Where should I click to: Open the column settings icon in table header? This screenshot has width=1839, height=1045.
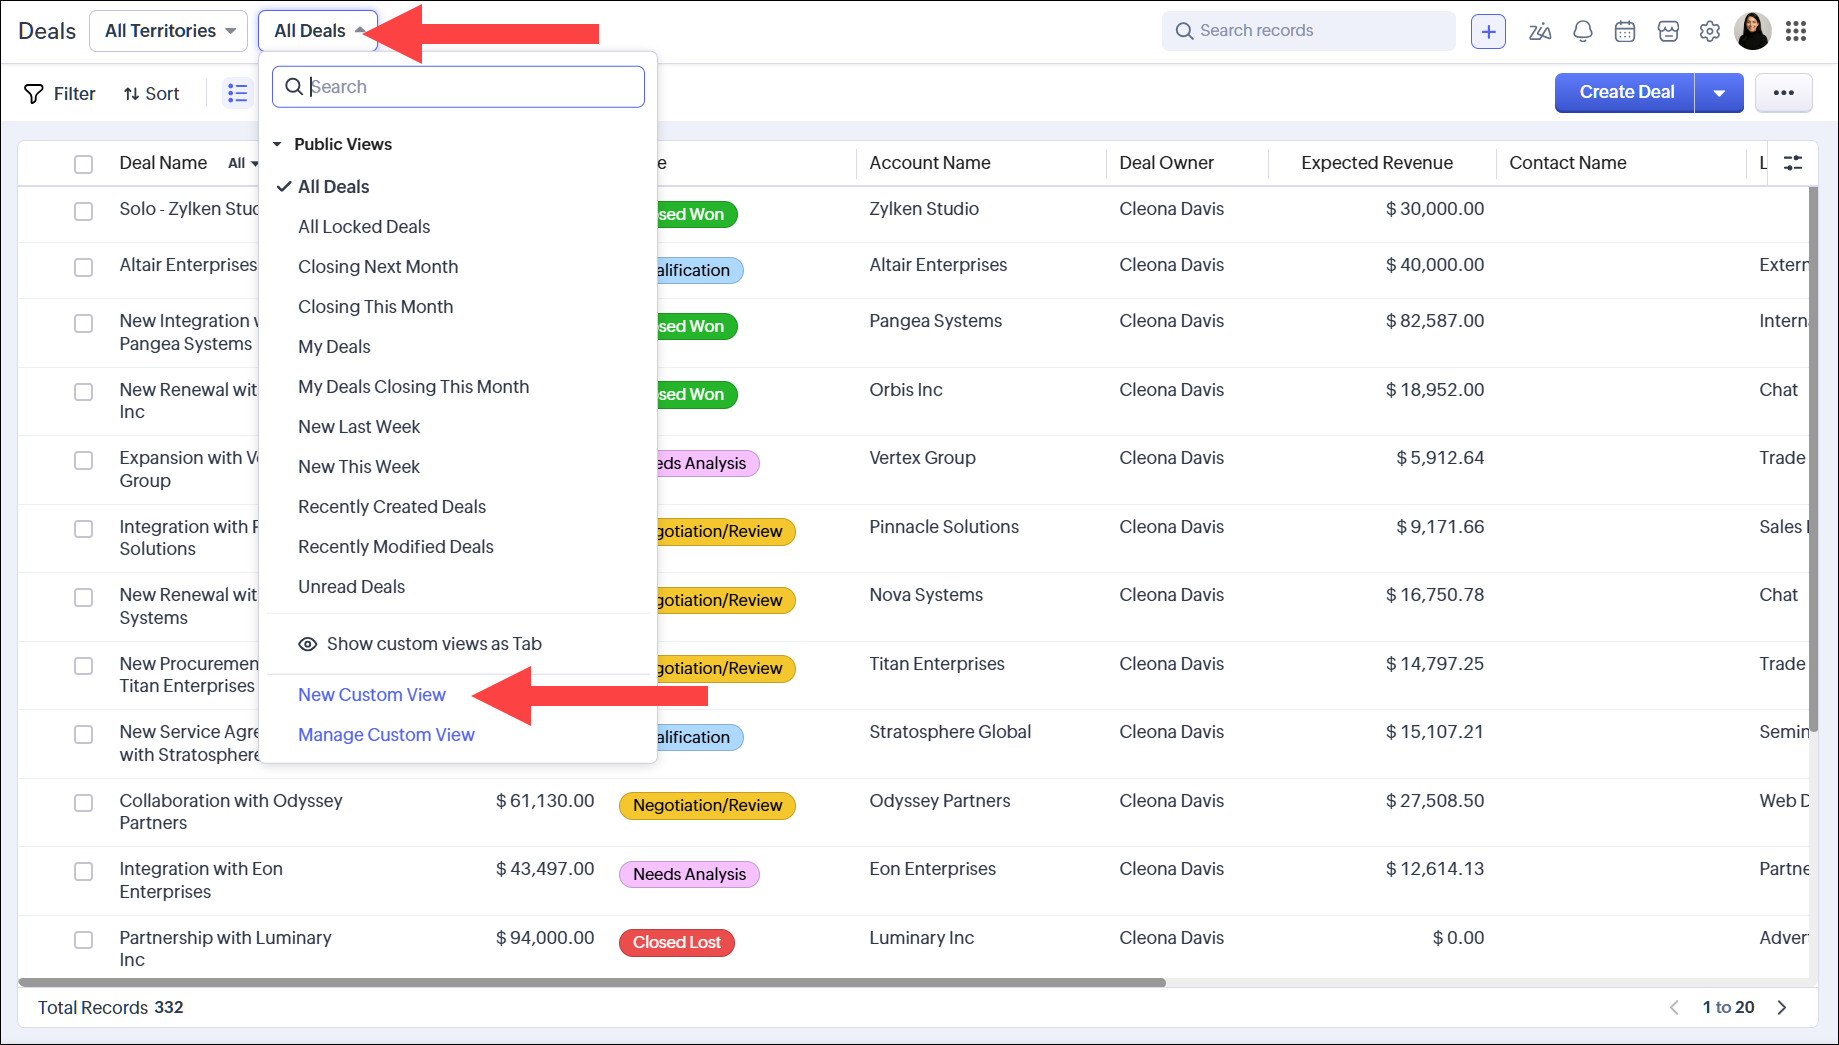coord(1793,163)
